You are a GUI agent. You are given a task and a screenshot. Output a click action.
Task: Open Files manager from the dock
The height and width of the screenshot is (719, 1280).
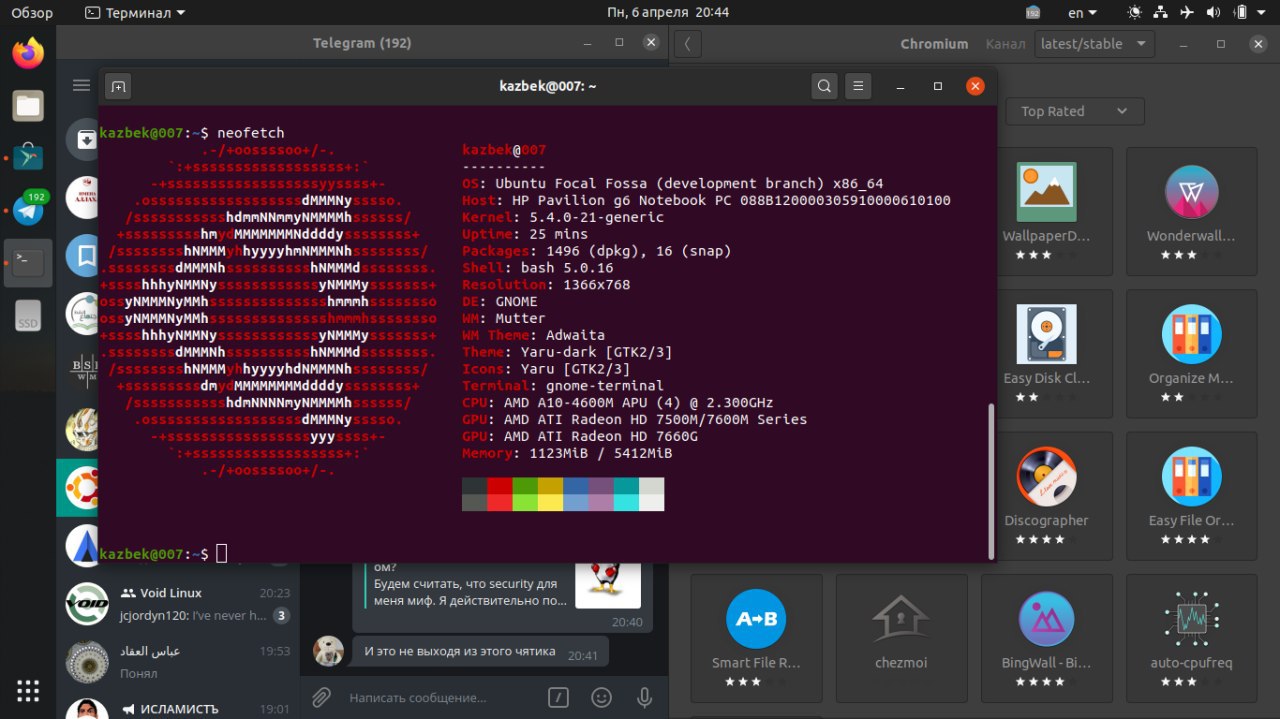(28, 105)
